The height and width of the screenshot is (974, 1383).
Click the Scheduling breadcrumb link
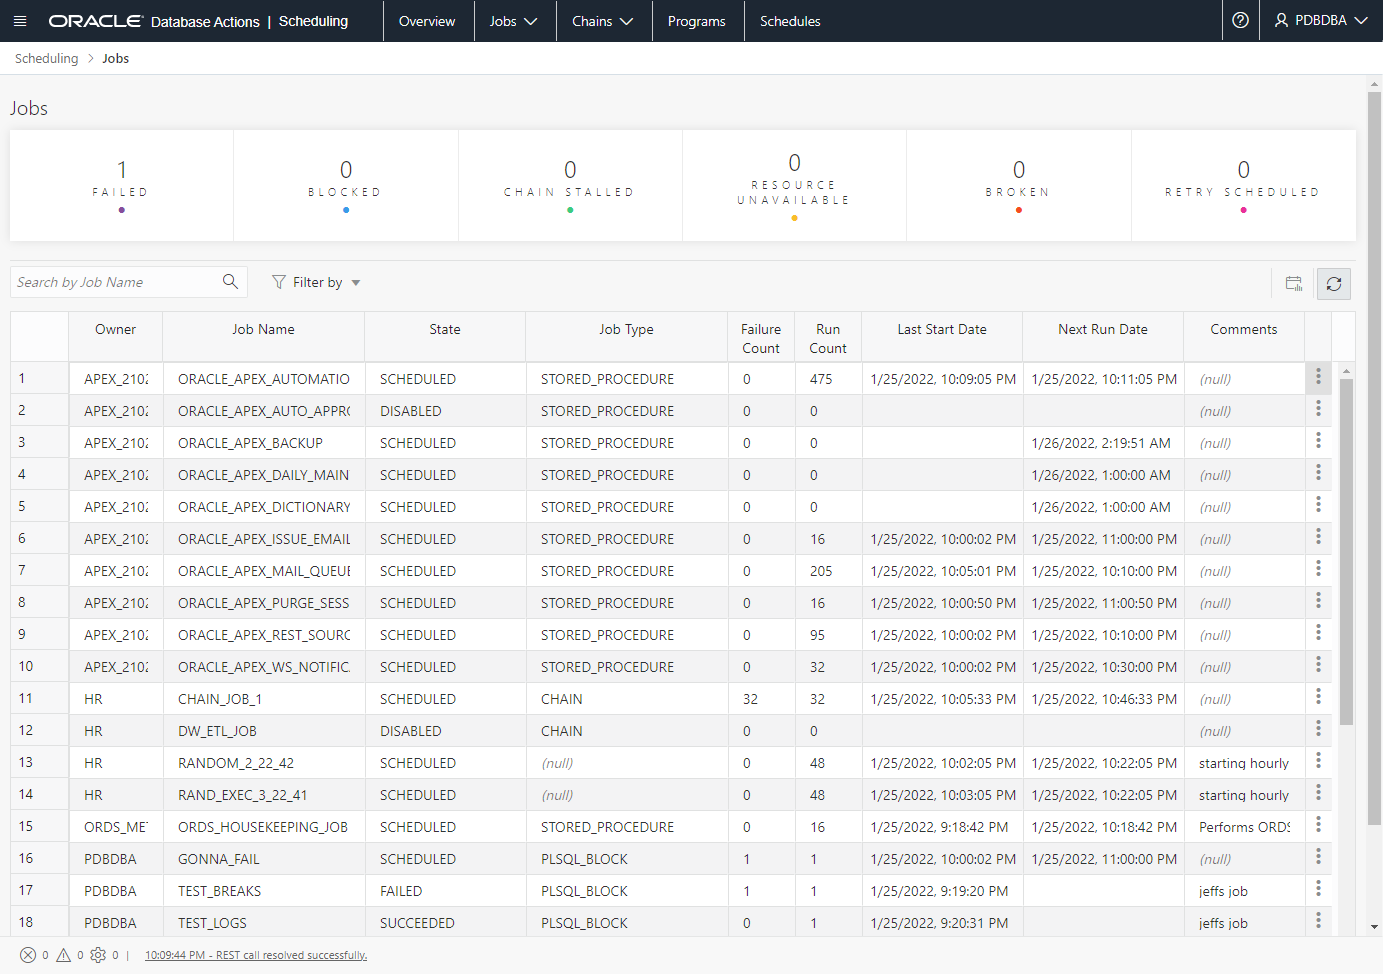click(x=46, y=59)
